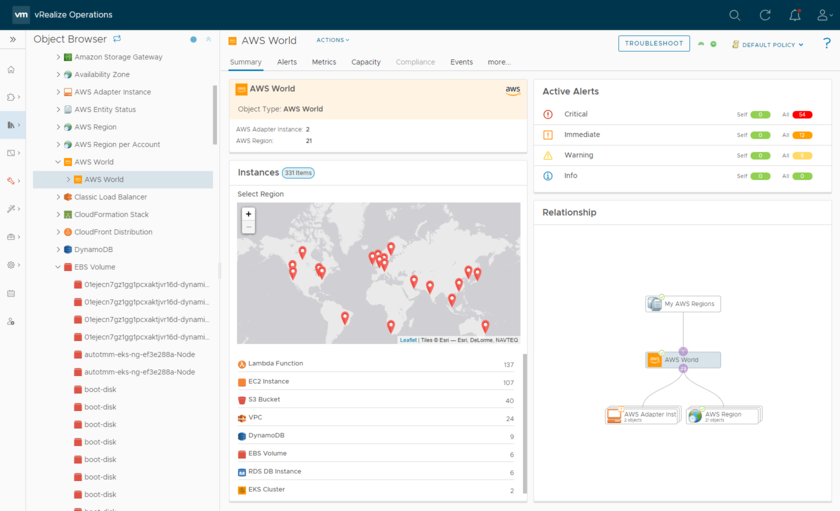The height and width of the screenshot is (511, 840).
Task: Open the search icon in top bar
Action: [x=735, y=15]
